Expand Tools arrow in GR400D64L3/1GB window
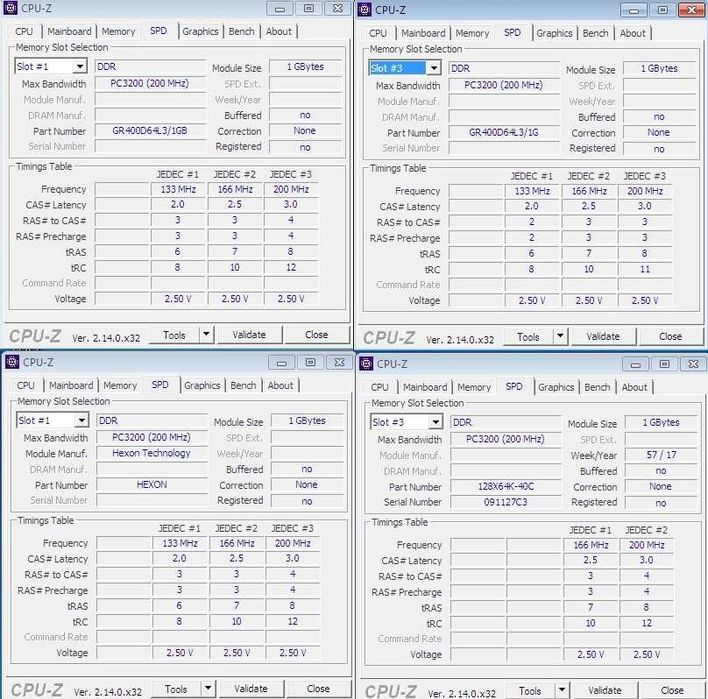This screenshot has height=699, width=708. pyautogui.click(x=206, y=335)
